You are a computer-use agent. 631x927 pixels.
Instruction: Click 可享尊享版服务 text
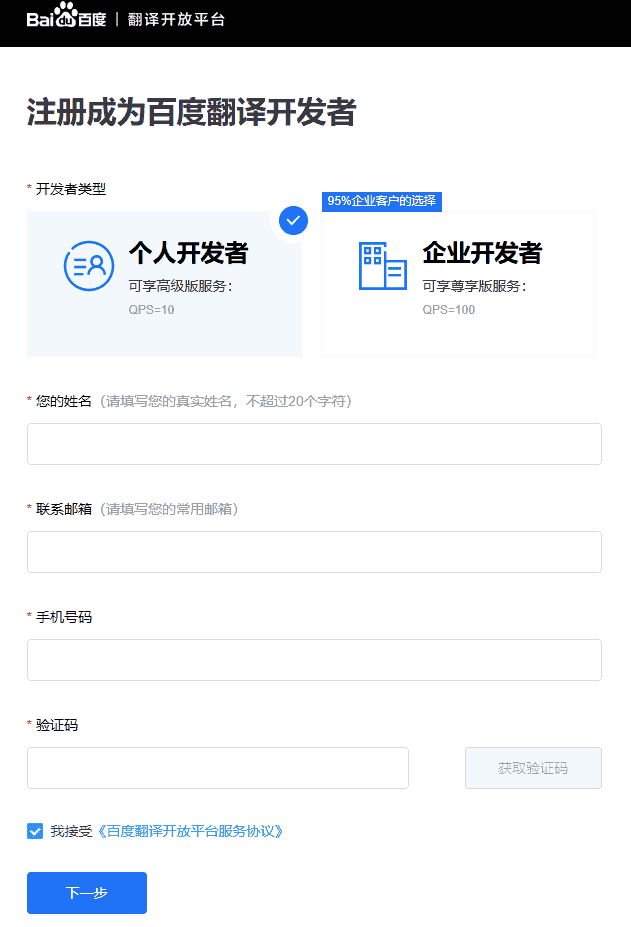coord(474,286)
